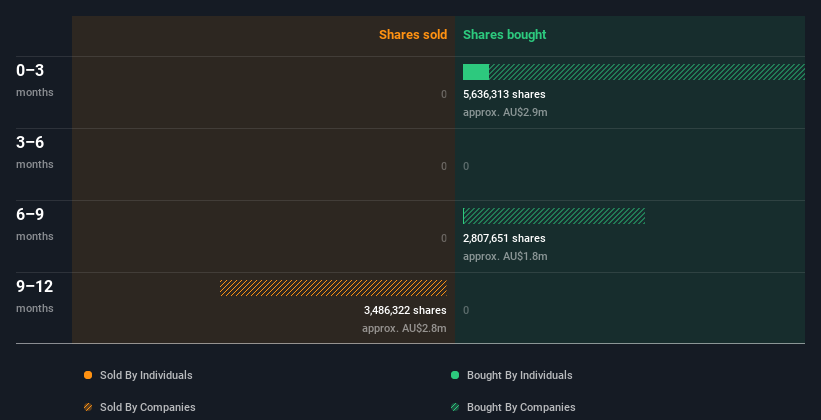This screenshot has height=420, width=821.
Task: Click the hatched Bought By Companies legend icon
Action: (455, 407)
